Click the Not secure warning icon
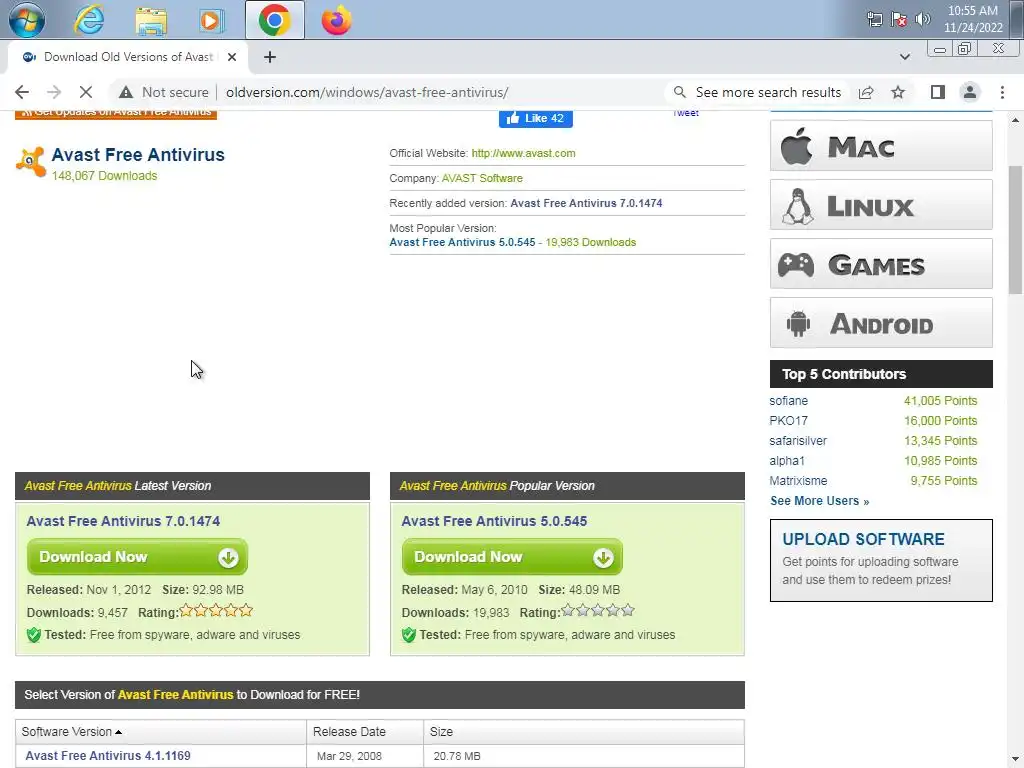1024x768 pixels. click(x=126, y=92)
